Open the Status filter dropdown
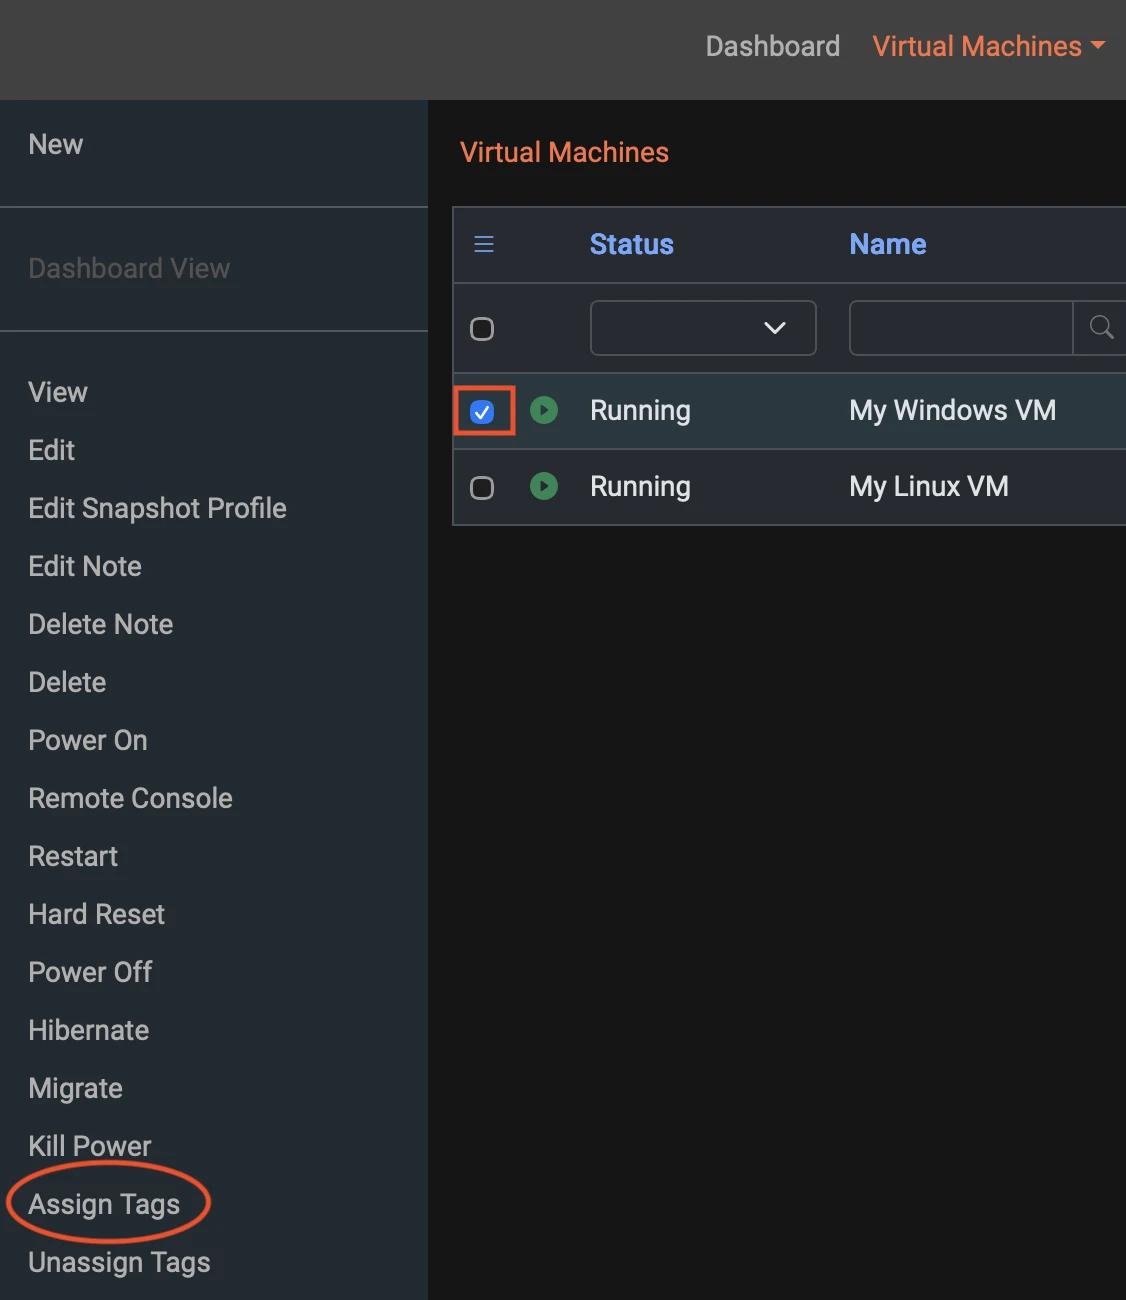This screenshot has height=1300, width=1126. [703, 328]
